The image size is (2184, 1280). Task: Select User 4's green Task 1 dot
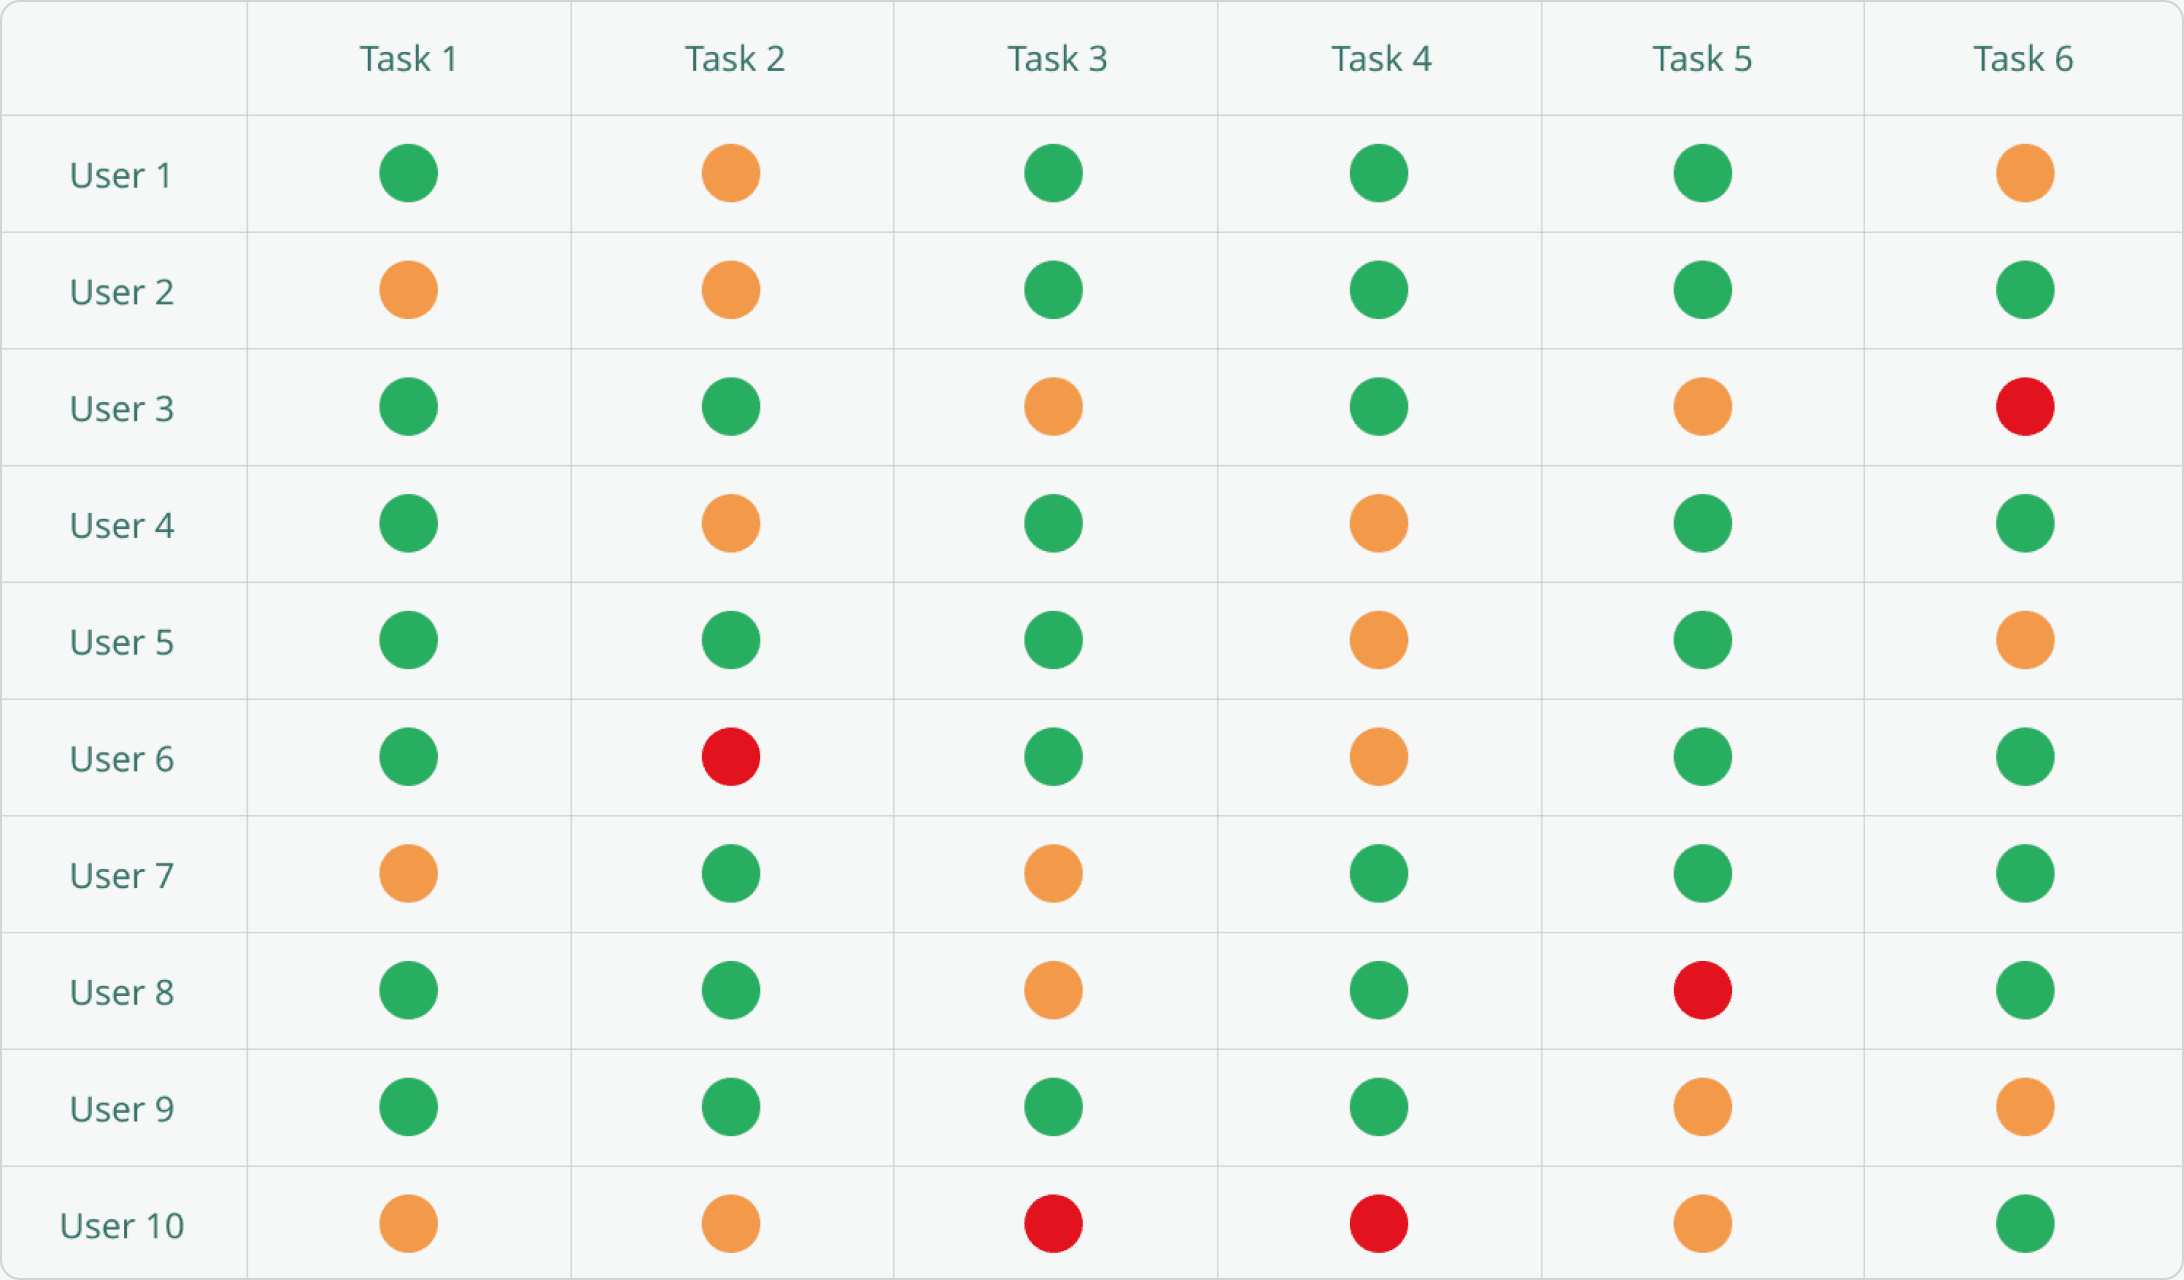pos(409,523)
